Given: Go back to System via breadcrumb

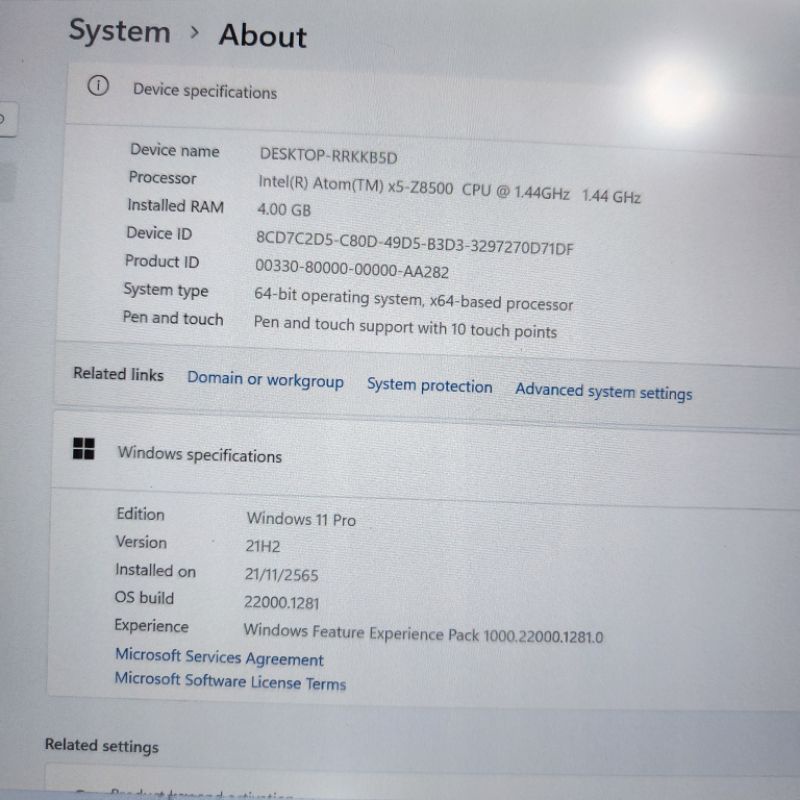Looking at the screenshot, I should pos(119,30).
